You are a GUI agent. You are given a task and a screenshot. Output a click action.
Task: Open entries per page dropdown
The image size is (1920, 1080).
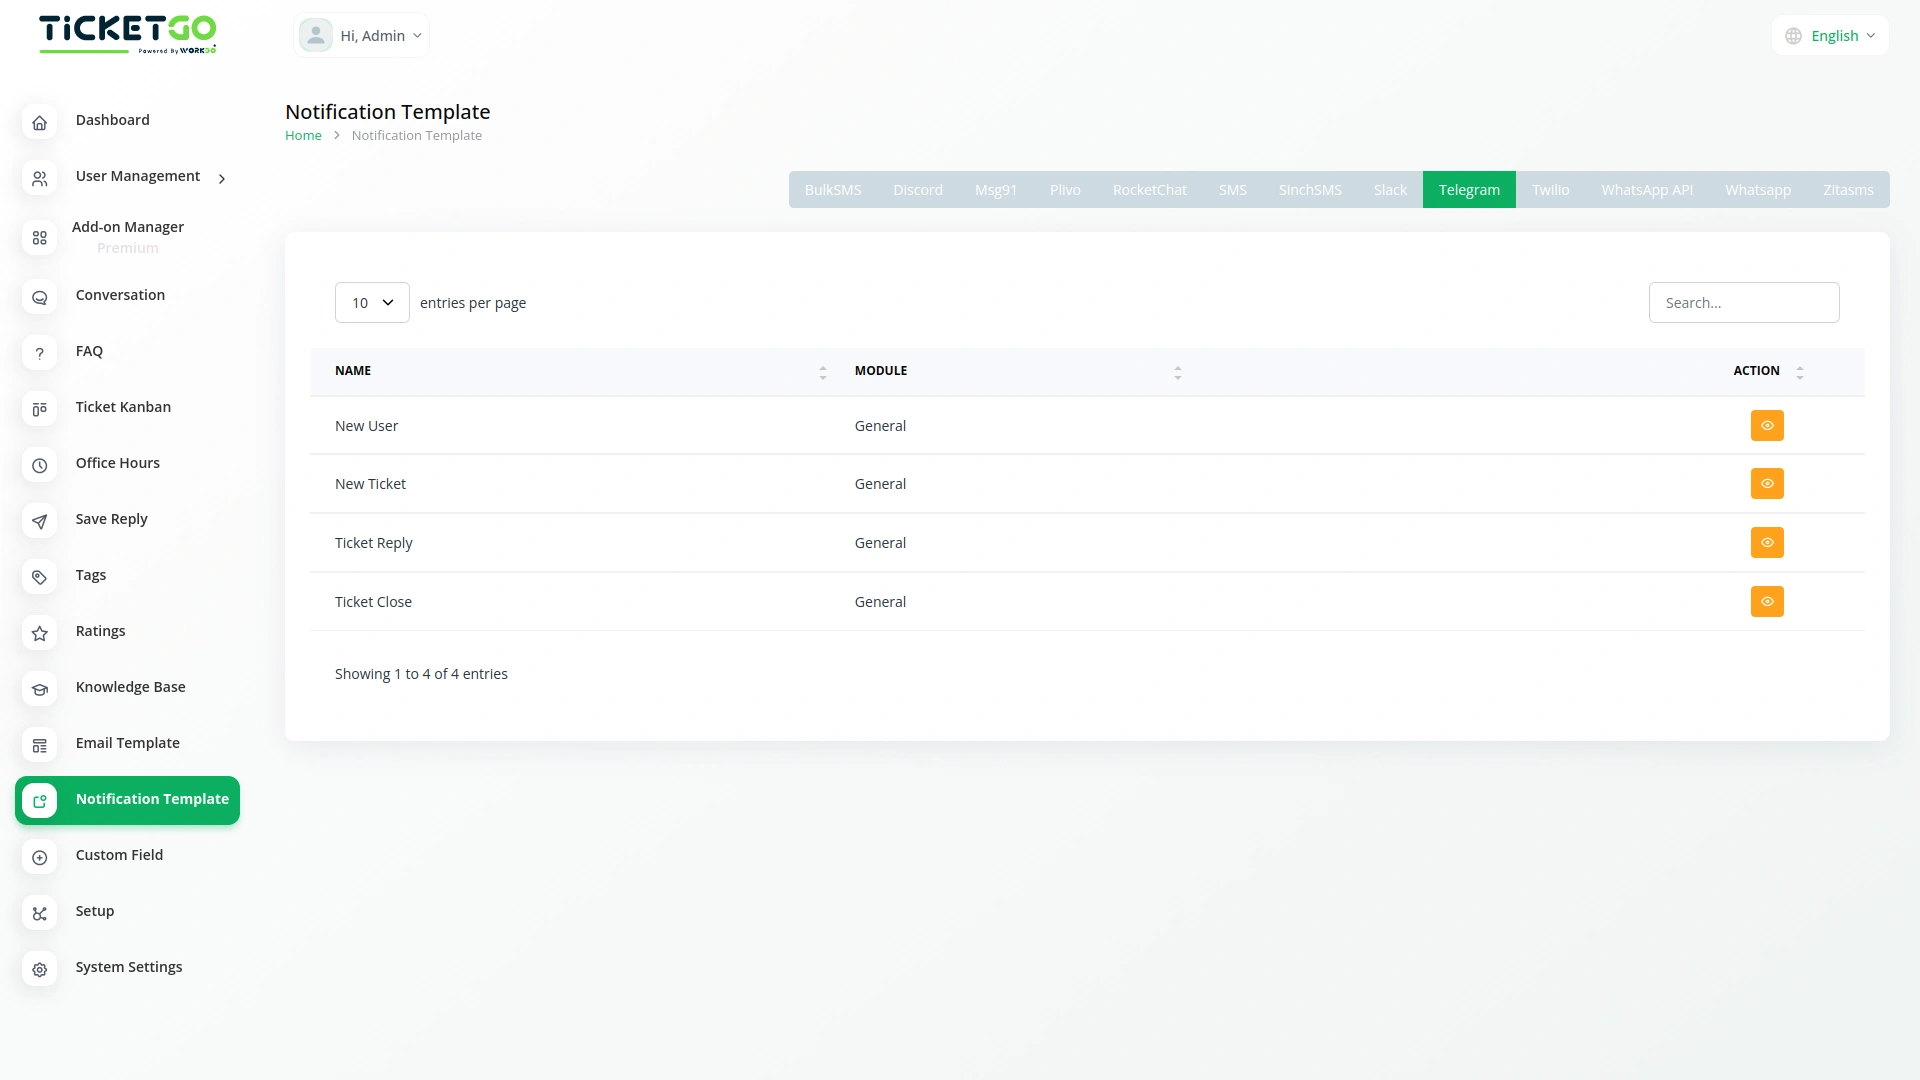tap(372, 303)
